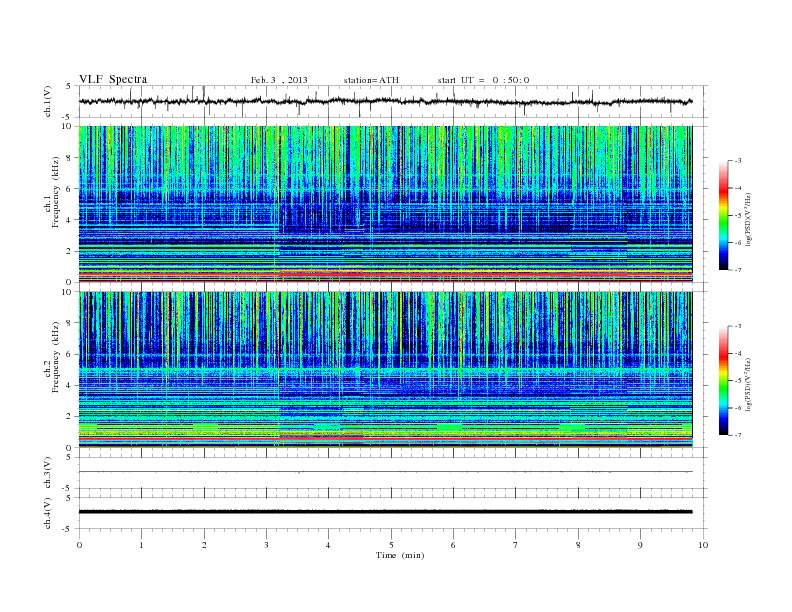The height and width of the screenshot is (612, 792).
Task: Click the "-4" tick on the lower colorbar
Action: click(x=738, y=353)
